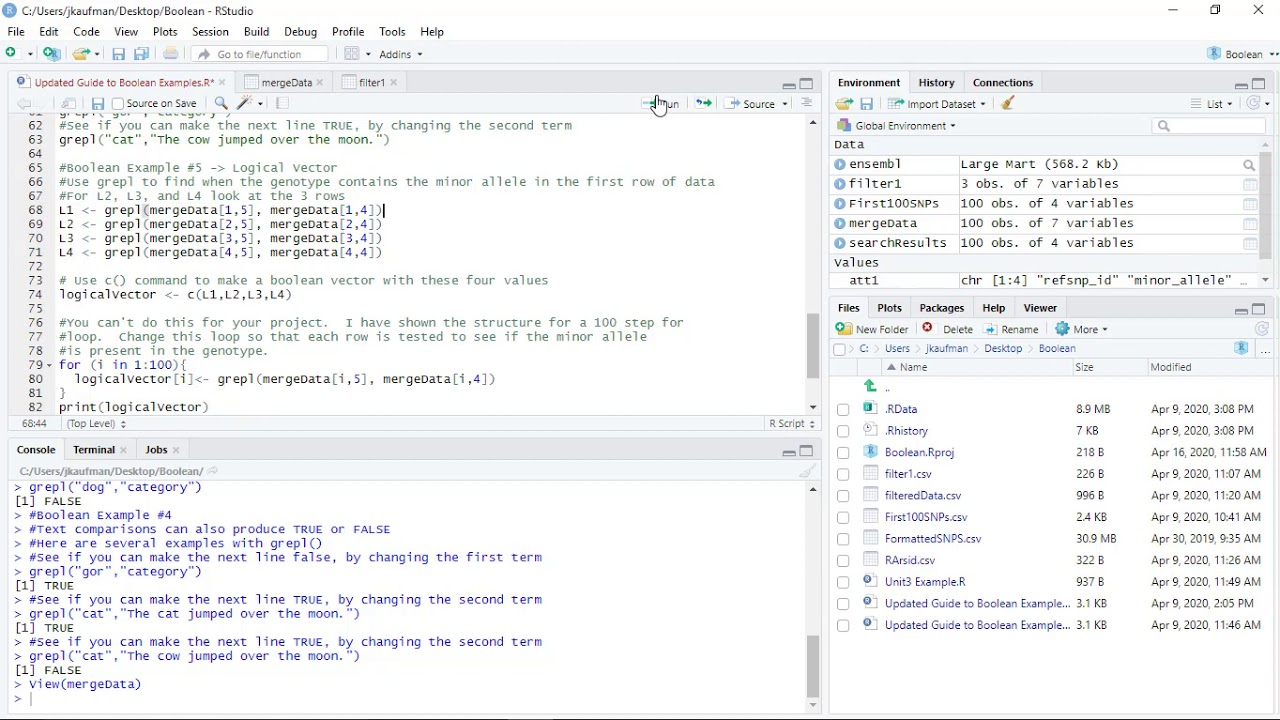The width and height of the screenshot is (1280, 720).
Task: Open the More dropdown in Files pane
Action: tap(1082, 329)
